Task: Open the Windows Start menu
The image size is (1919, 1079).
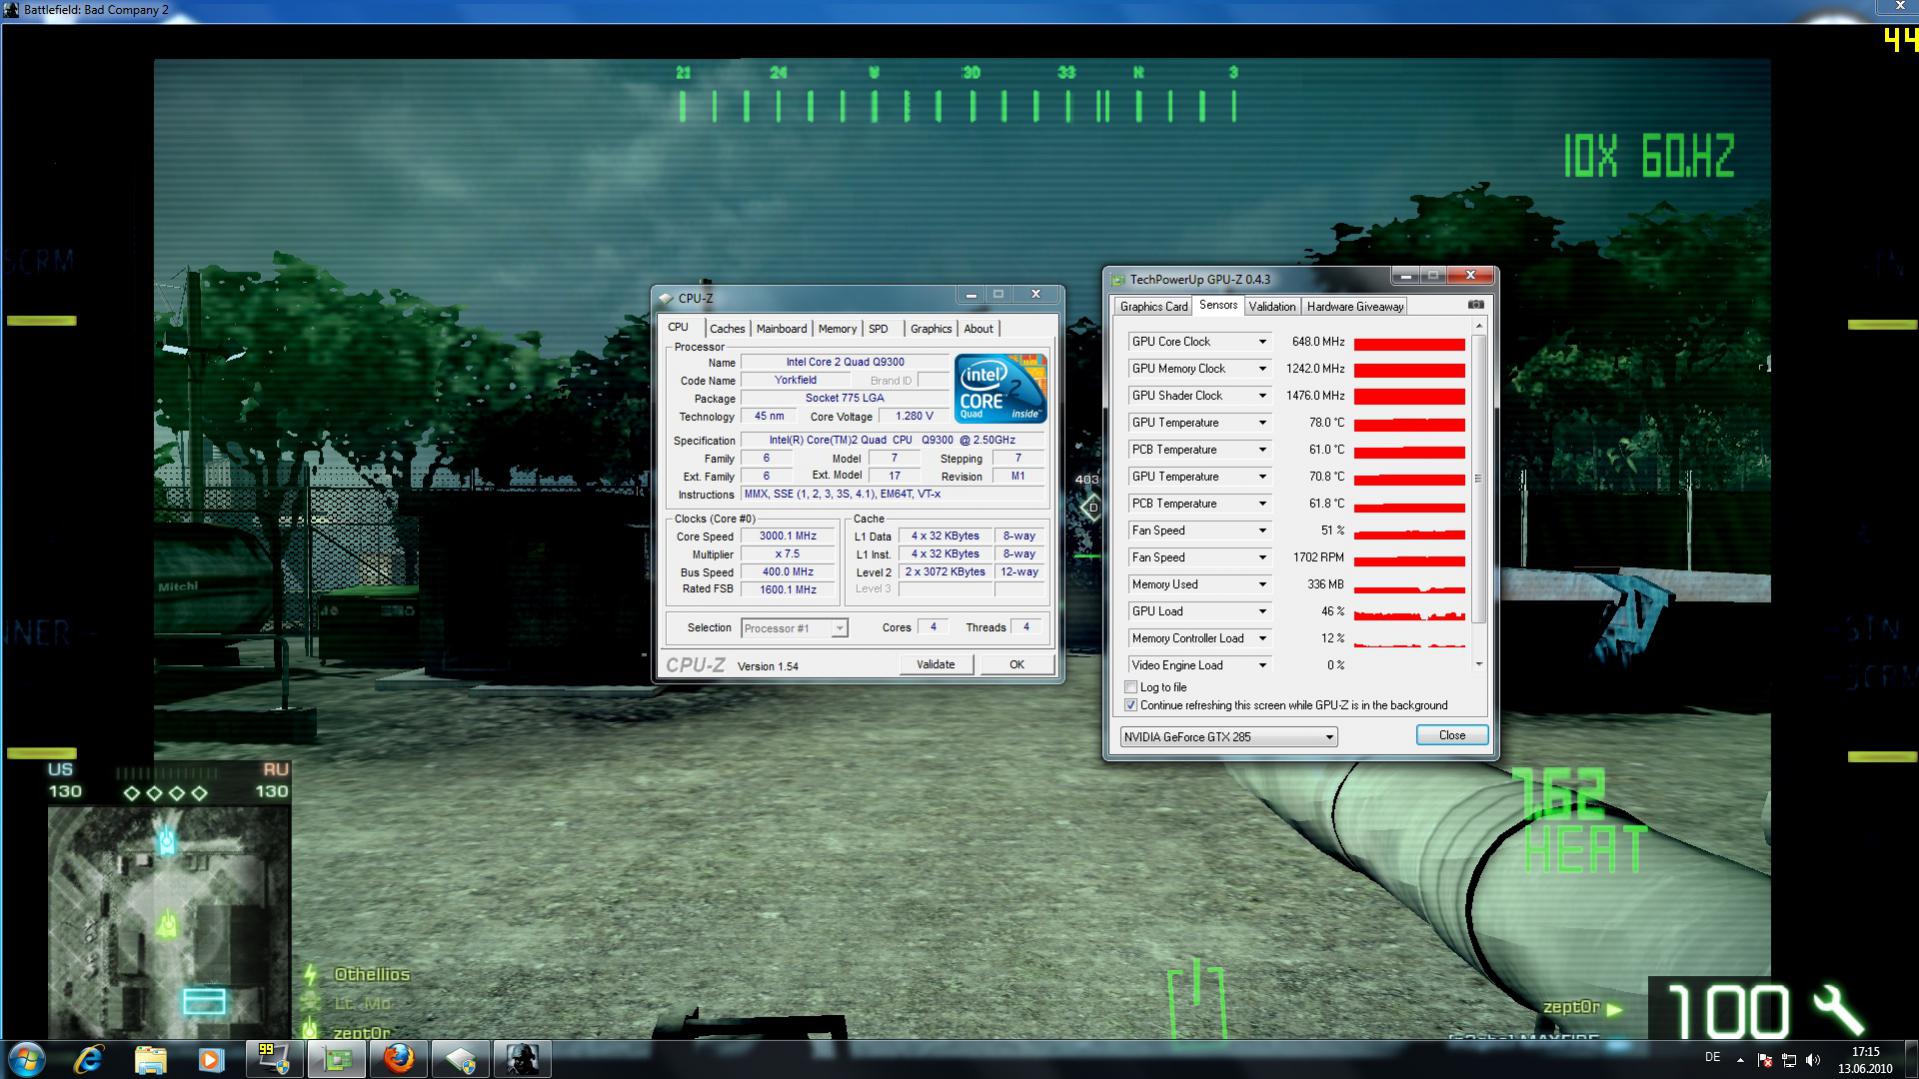Action: (x=26, y=1059)
